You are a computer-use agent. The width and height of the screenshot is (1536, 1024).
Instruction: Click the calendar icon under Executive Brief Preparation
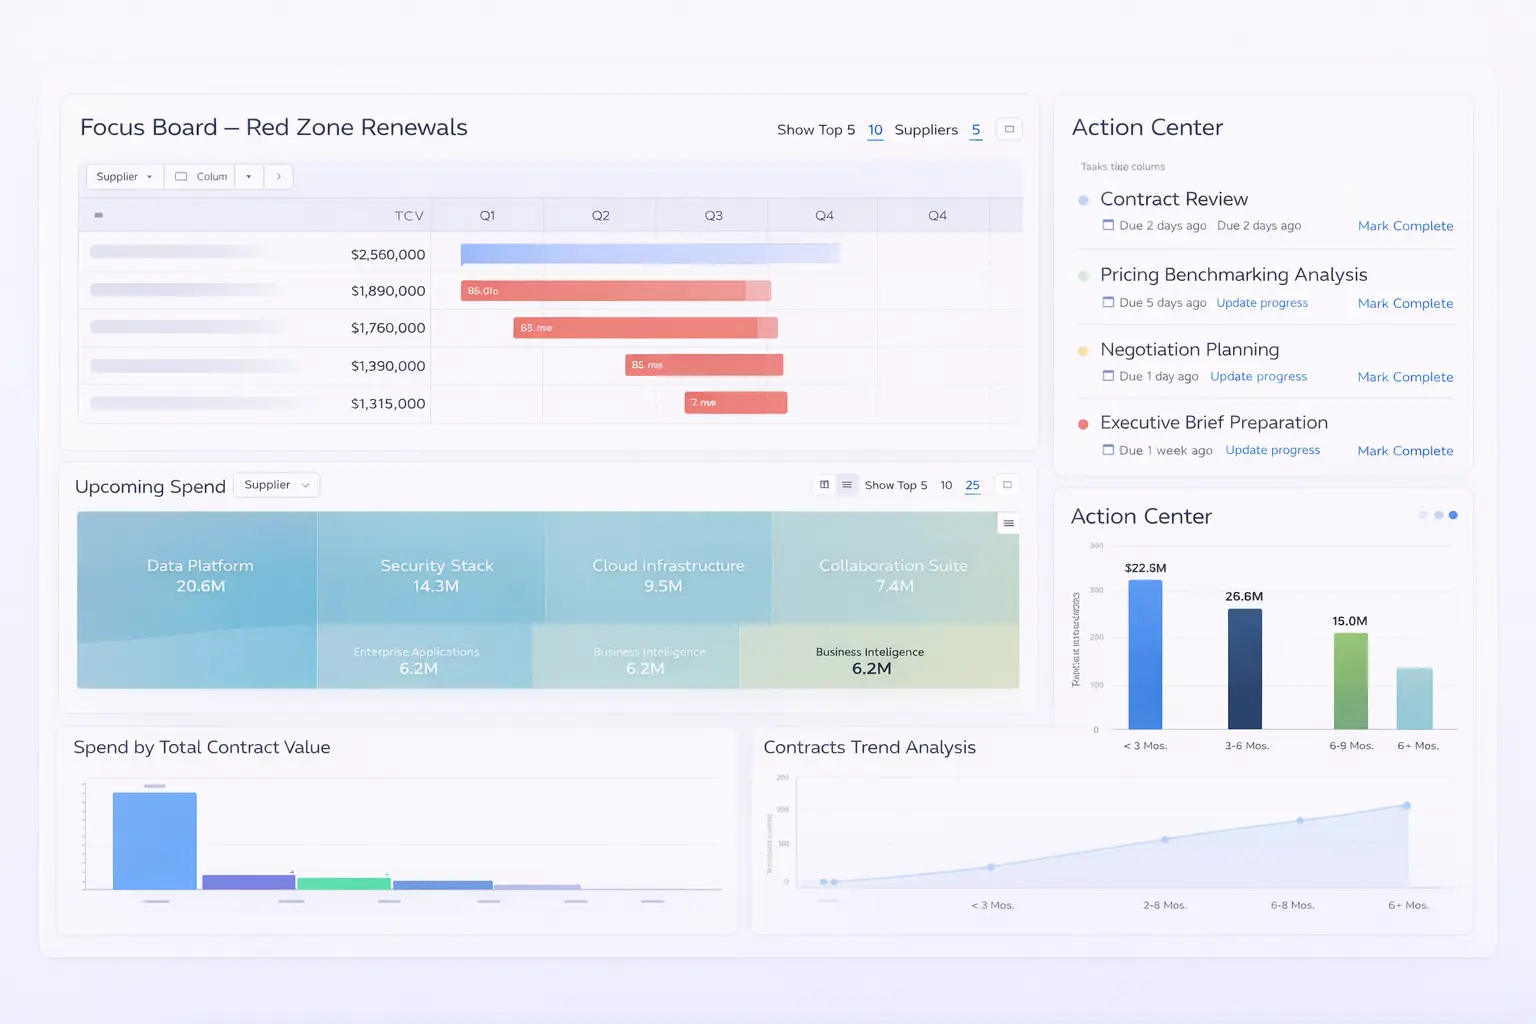(x=1108, y=450)
